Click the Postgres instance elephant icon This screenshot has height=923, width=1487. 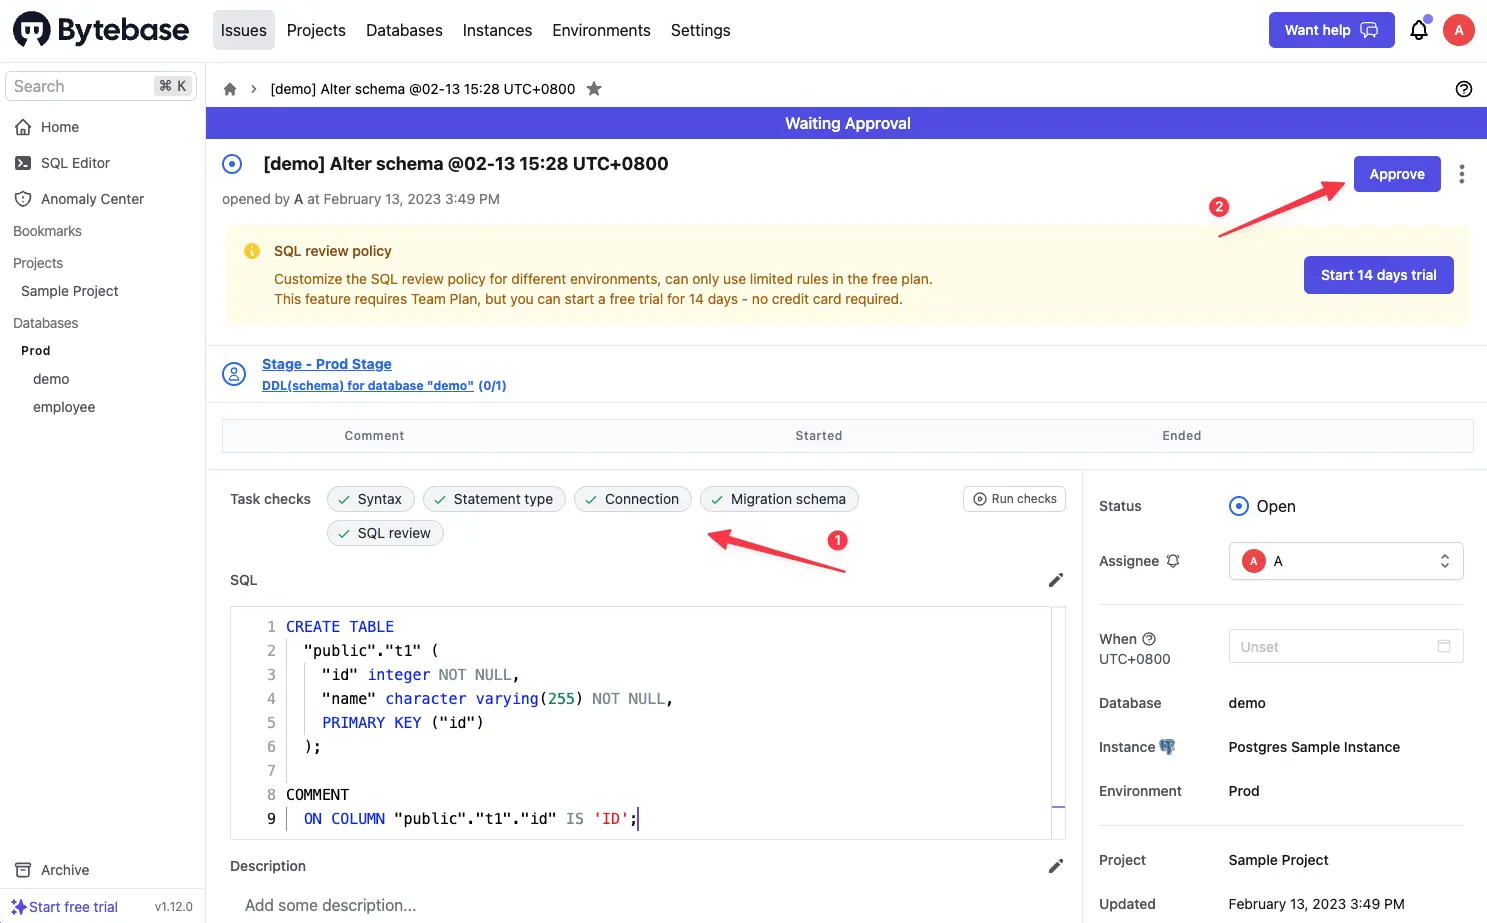[1167, 747]
